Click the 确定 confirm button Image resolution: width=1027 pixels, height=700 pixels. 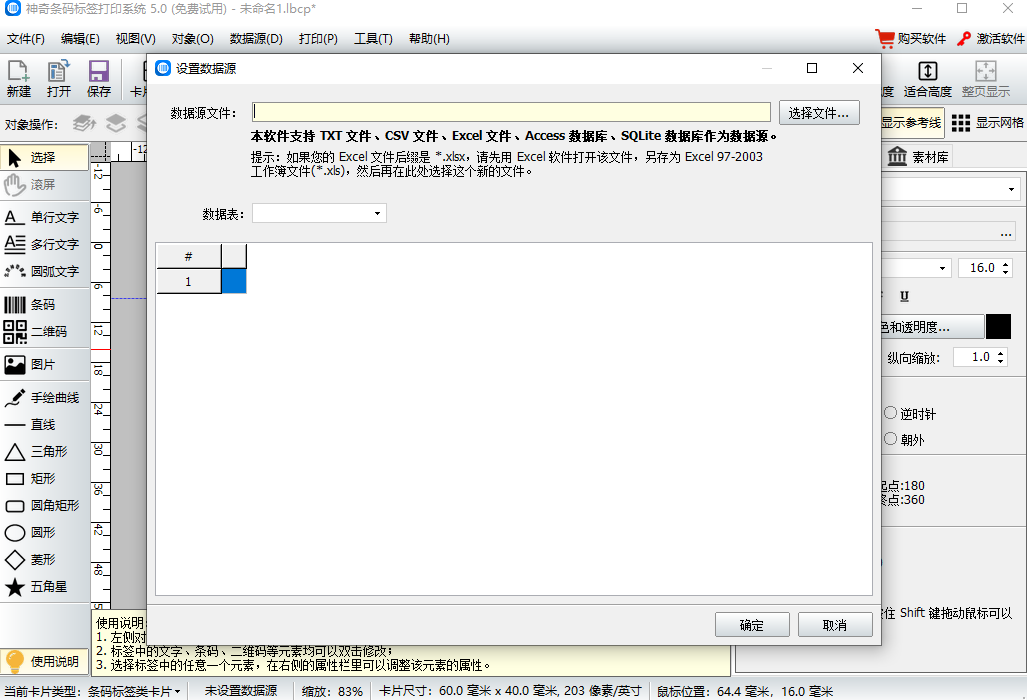(x=752, y=624)
